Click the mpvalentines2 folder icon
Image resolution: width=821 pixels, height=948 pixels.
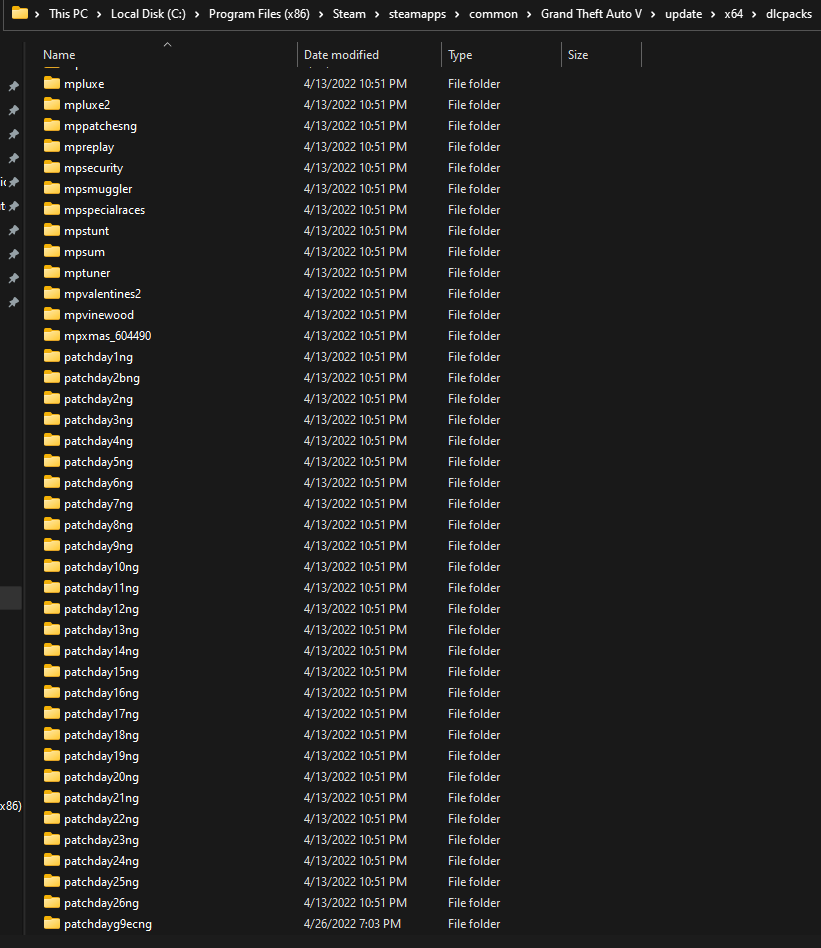pos(52,294)
